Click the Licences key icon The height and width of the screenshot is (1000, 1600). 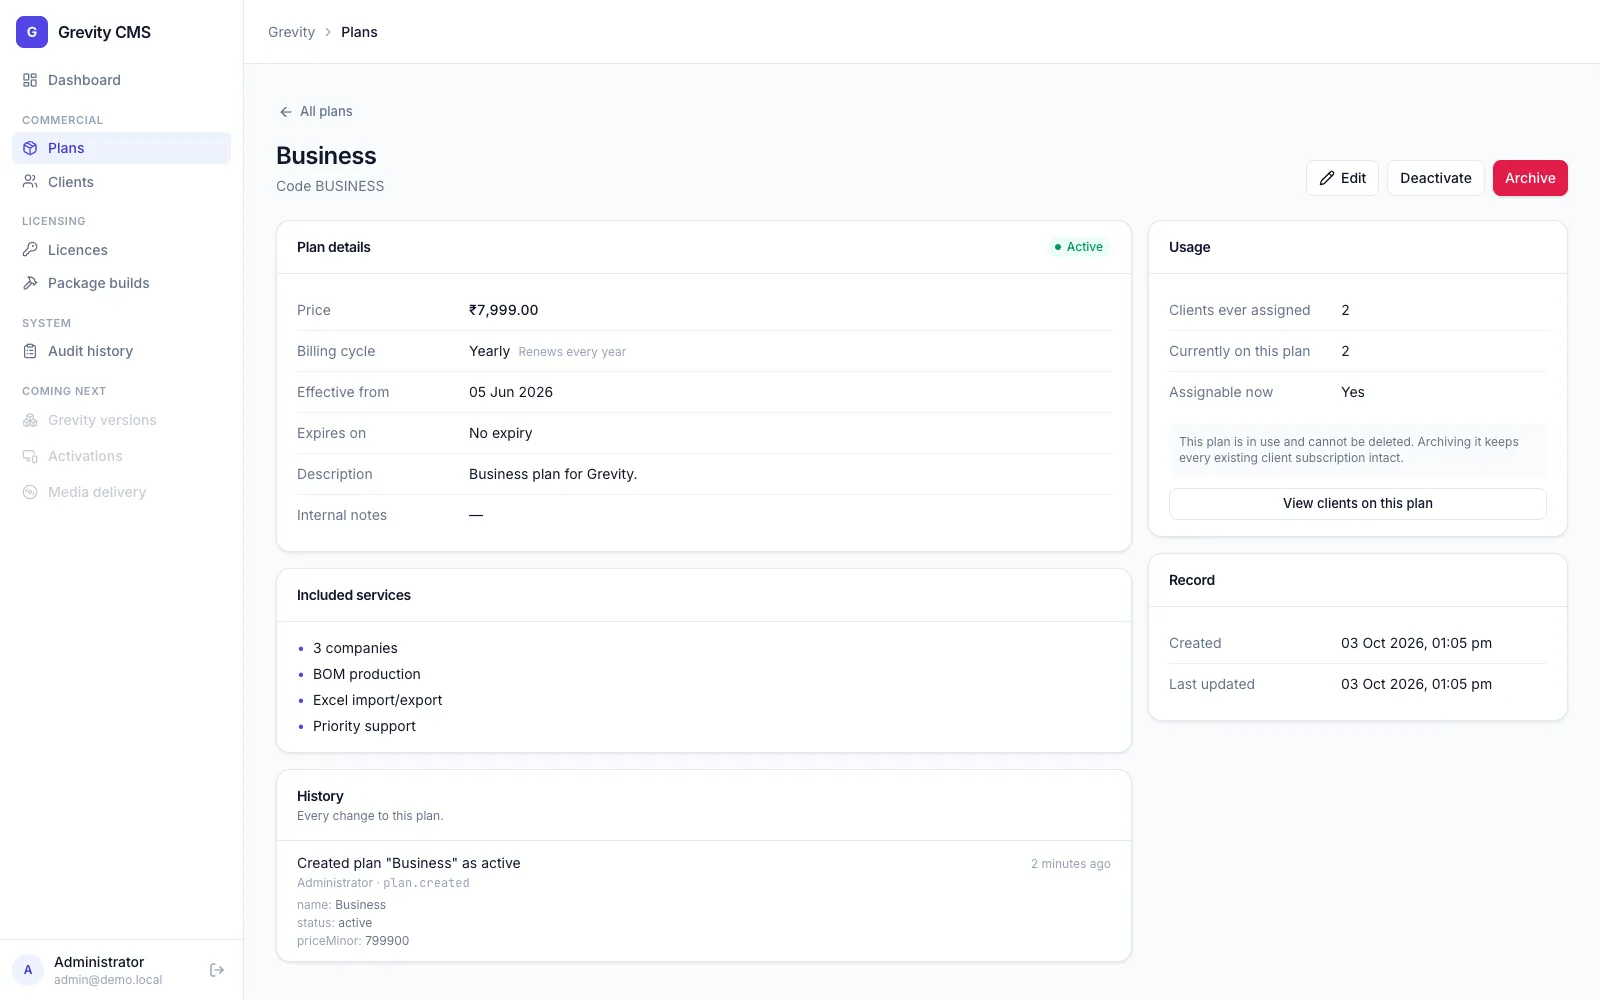pyautogui.click(x=30, y=250)
